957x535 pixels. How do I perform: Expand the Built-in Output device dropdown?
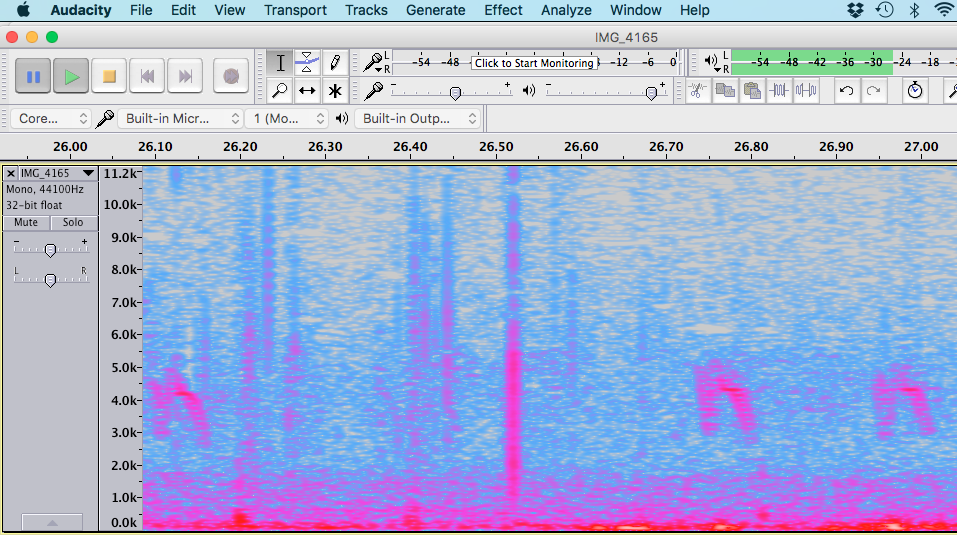(420, 118)
